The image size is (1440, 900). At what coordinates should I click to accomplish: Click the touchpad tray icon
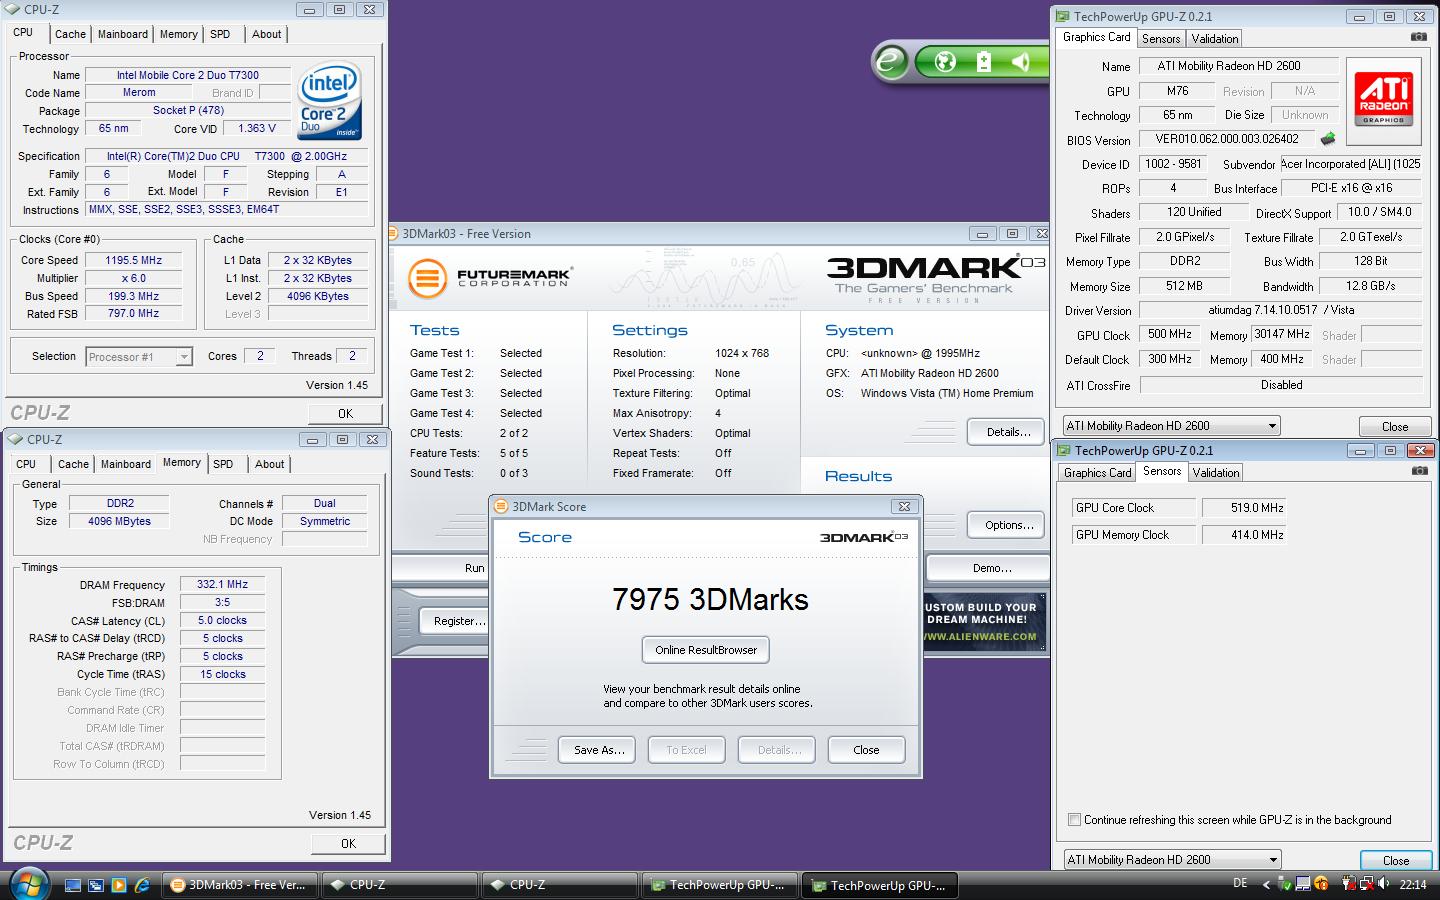click(x=1303, y=884)
